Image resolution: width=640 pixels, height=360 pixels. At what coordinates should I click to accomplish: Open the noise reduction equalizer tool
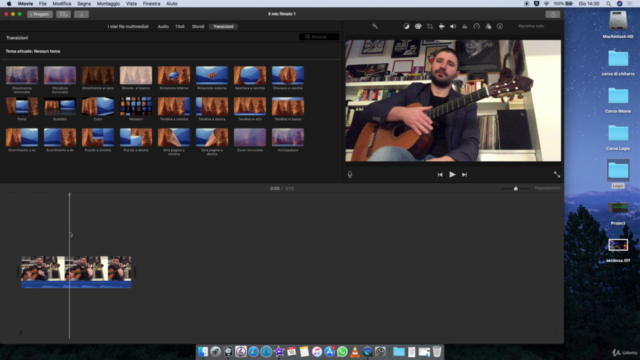pos(464,26)
